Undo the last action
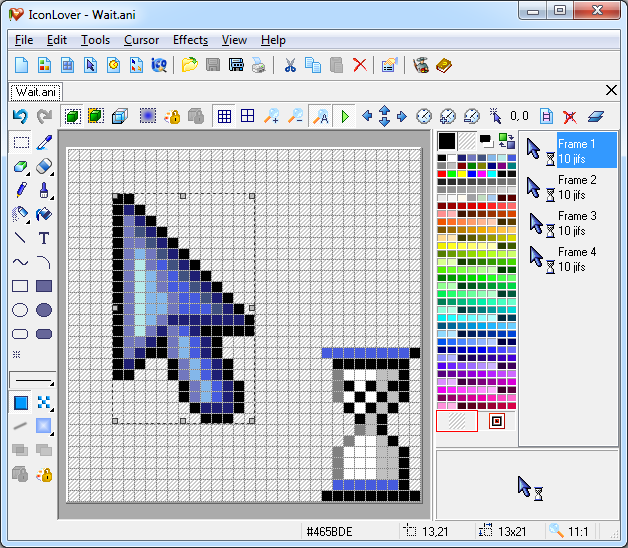This screenshot has width=628, height=548. [x=20, y=116]
